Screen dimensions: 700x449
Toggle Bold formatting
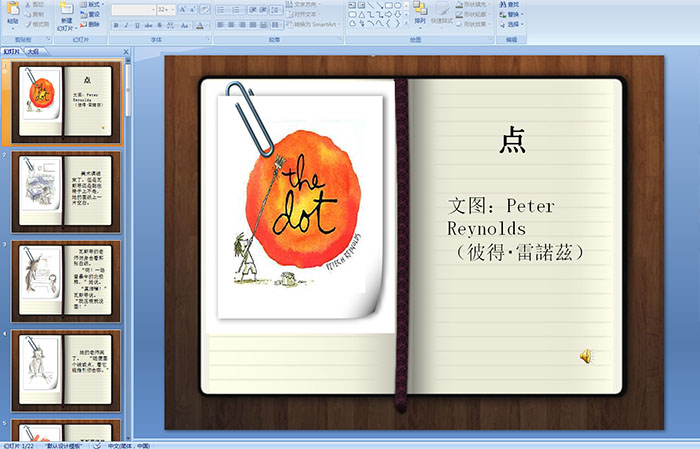[116, 25]
